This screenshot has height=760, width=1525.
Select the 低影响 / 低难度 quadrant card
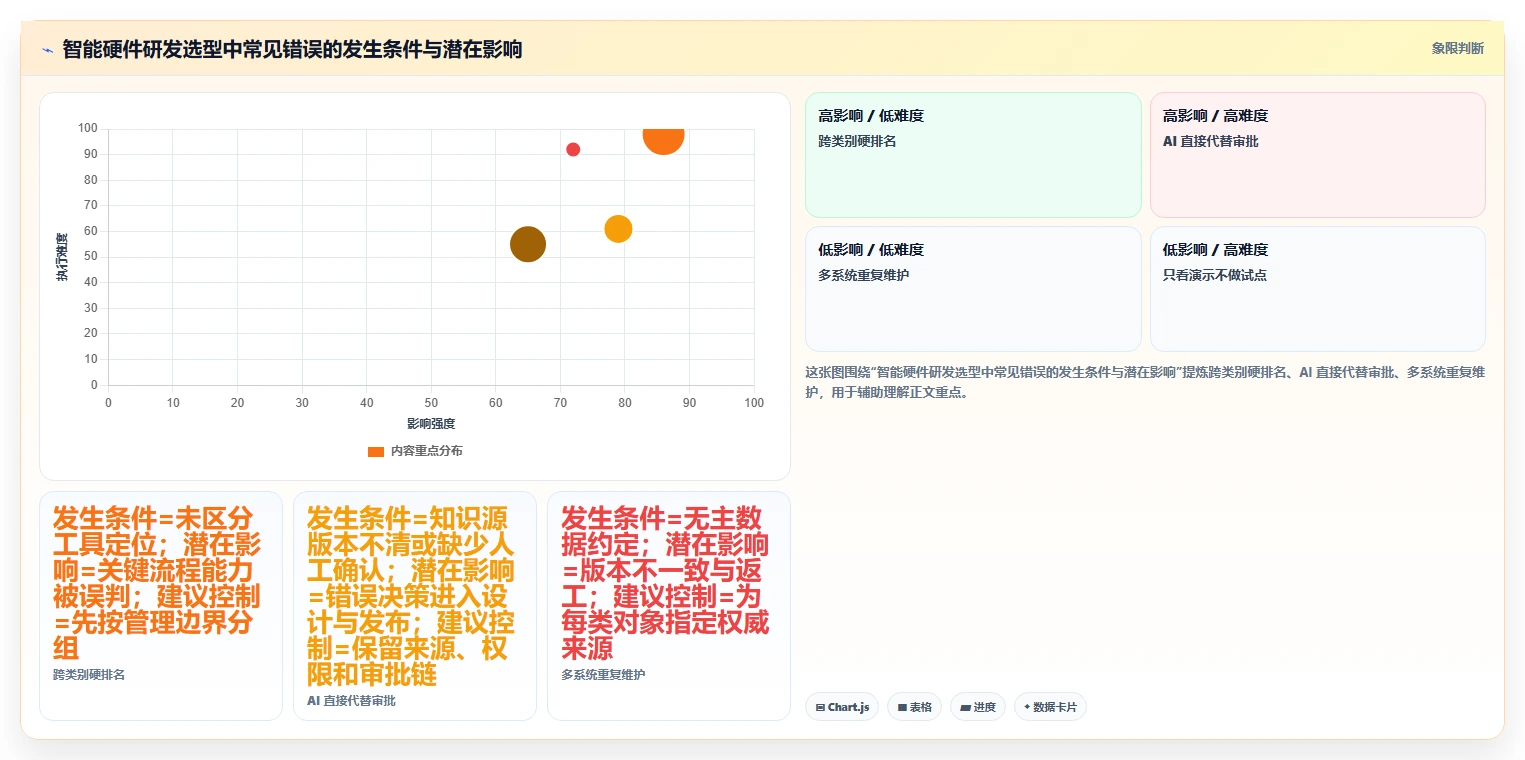coord(973,289)
